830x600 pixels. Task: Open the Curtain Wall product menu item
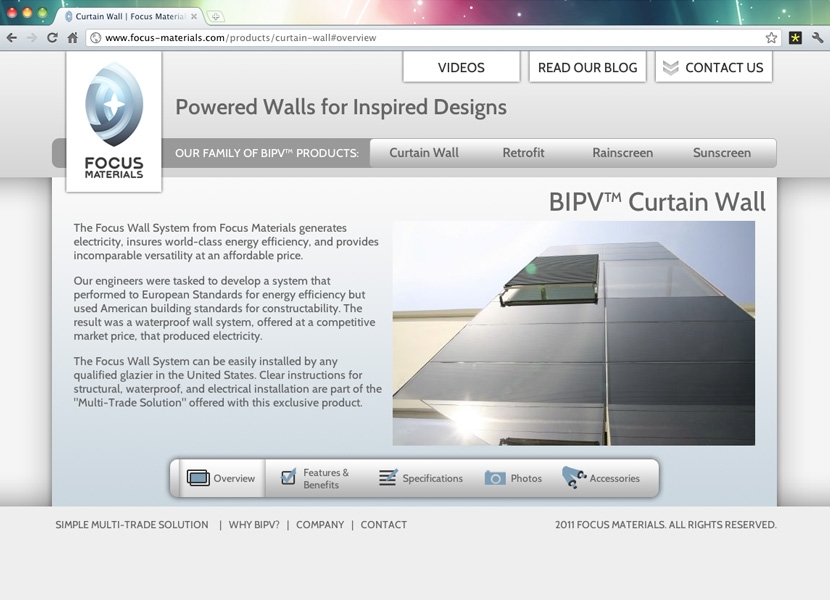[x=424, y=153]
